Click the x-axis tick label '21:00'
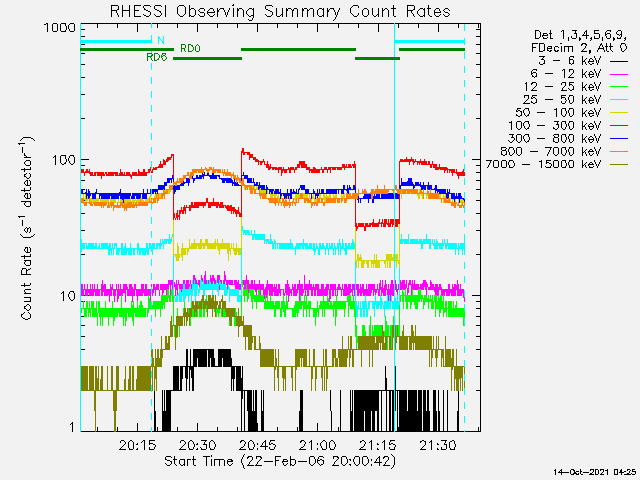Screen dimensions: 640x480 pos(318,445)
